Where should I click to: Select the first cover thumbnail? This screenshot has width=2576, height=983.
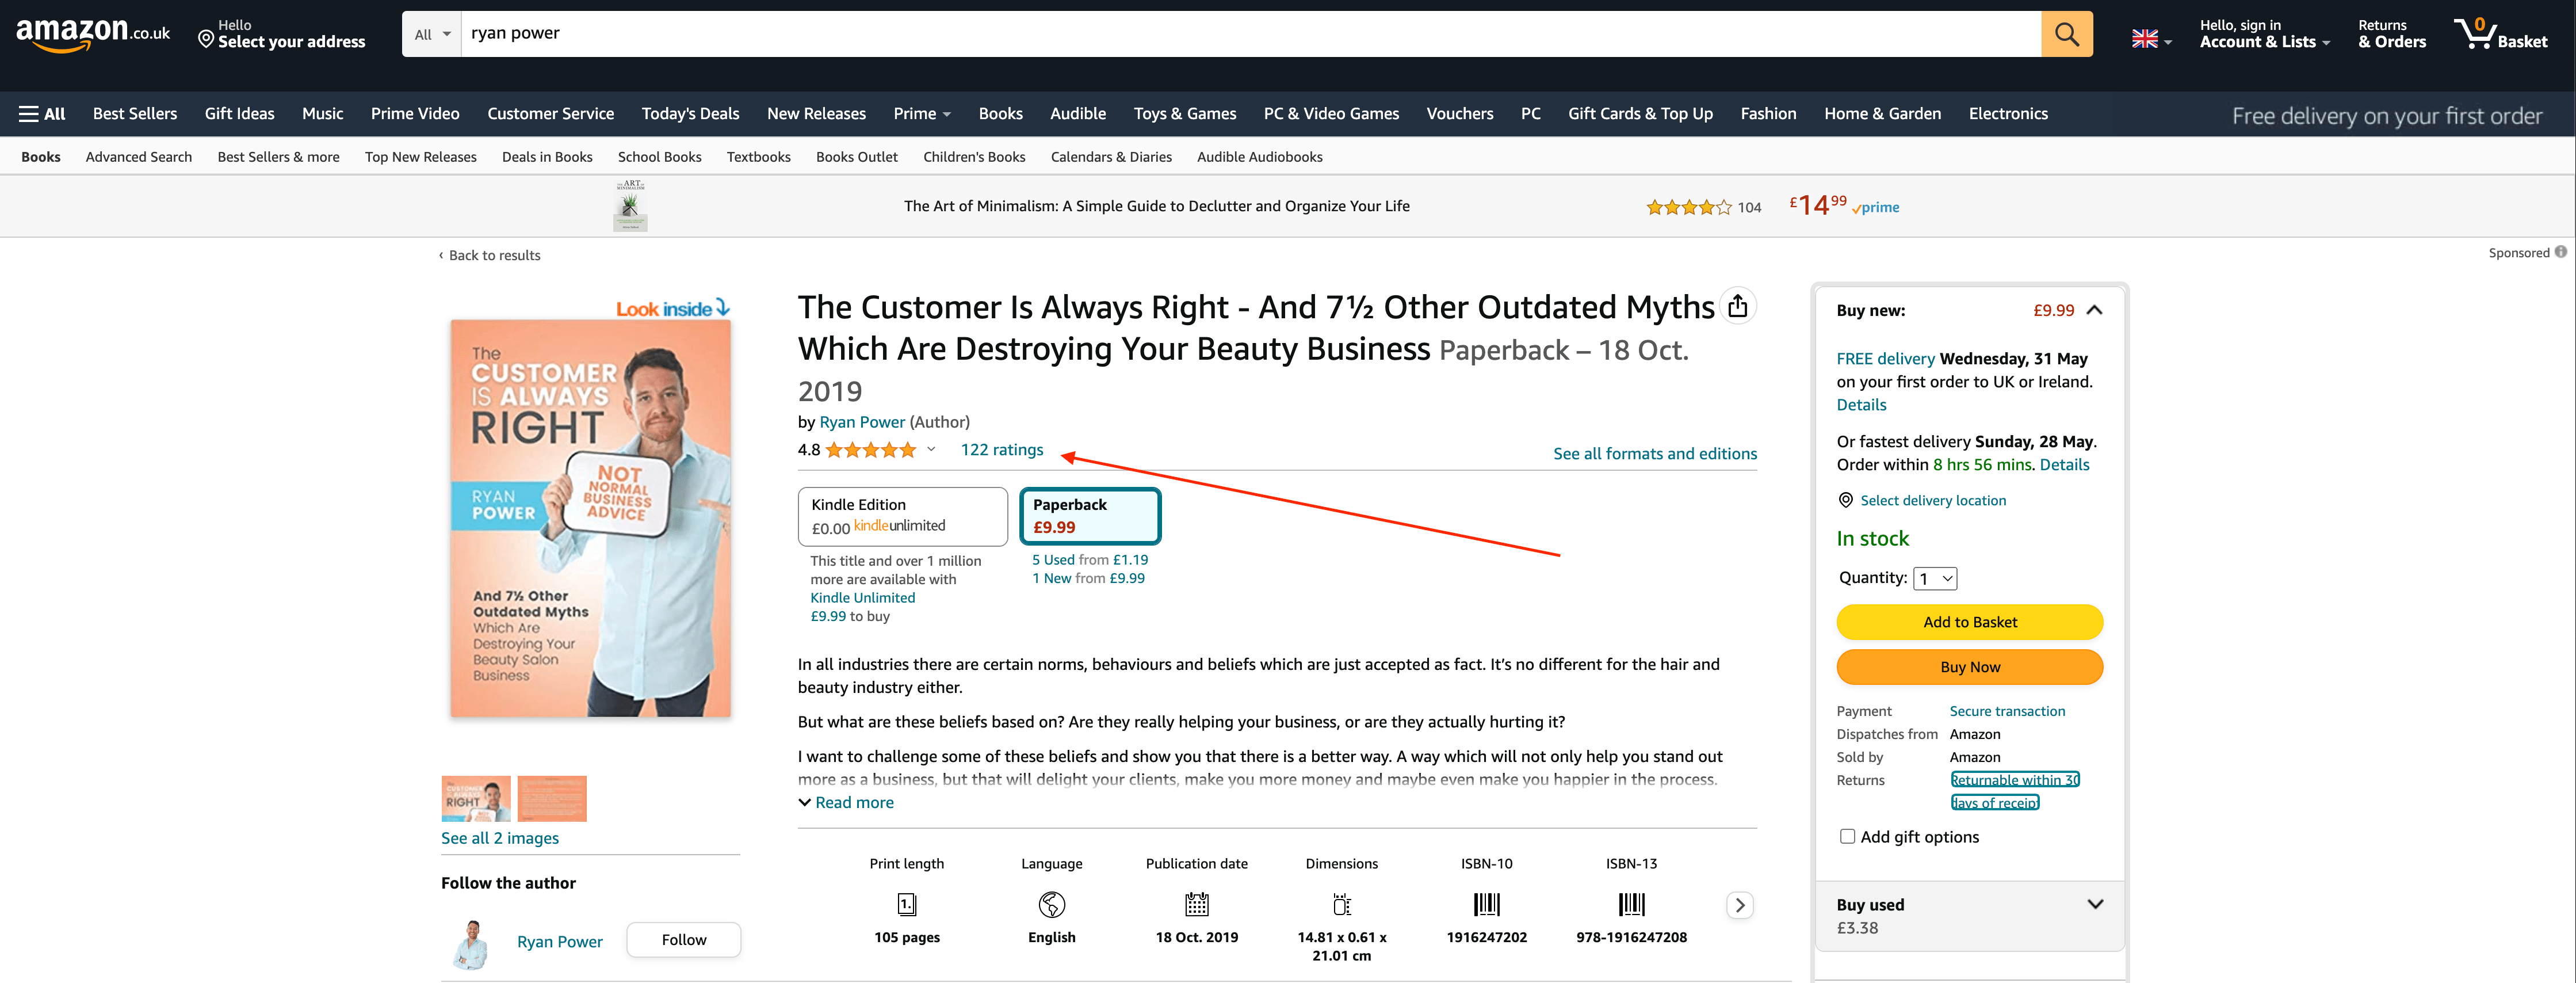pyautogui.click(x=475, y=798)
